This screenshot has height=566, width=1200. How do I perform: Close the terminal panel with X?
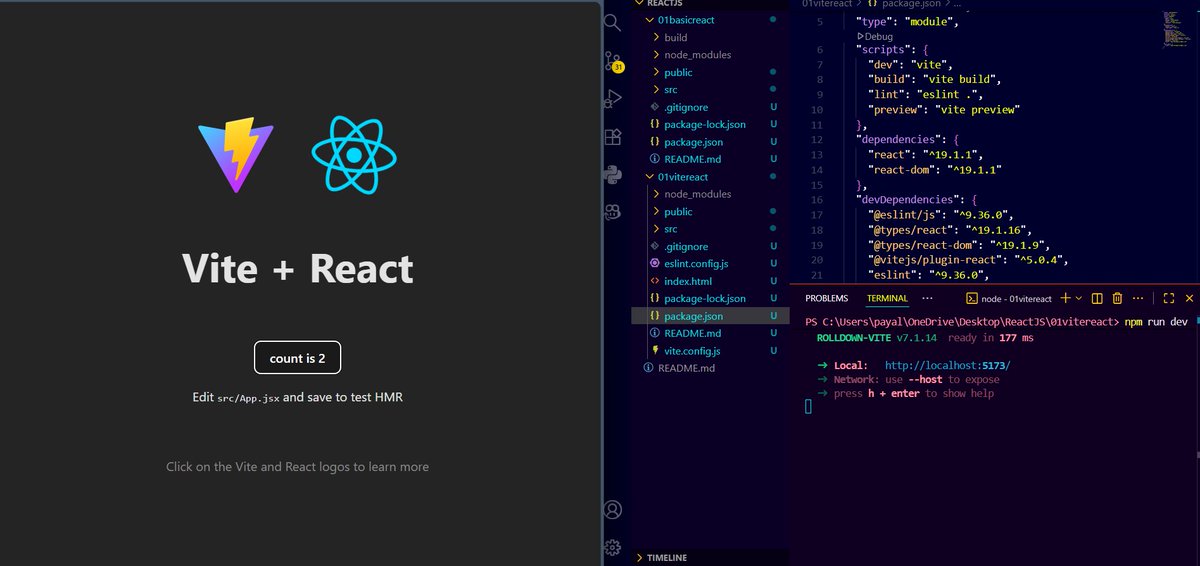tap(1188, 298)
